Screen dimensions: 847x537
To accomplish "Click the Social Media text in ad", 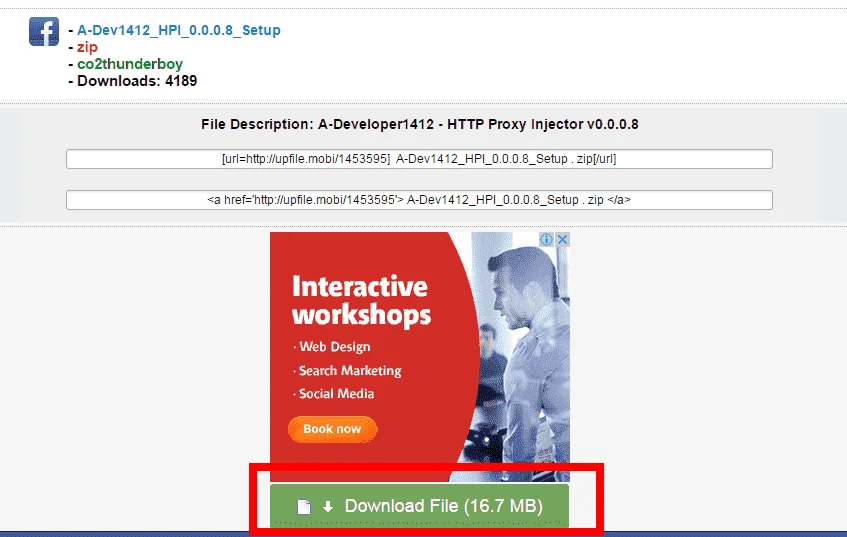I will [337, 394].
